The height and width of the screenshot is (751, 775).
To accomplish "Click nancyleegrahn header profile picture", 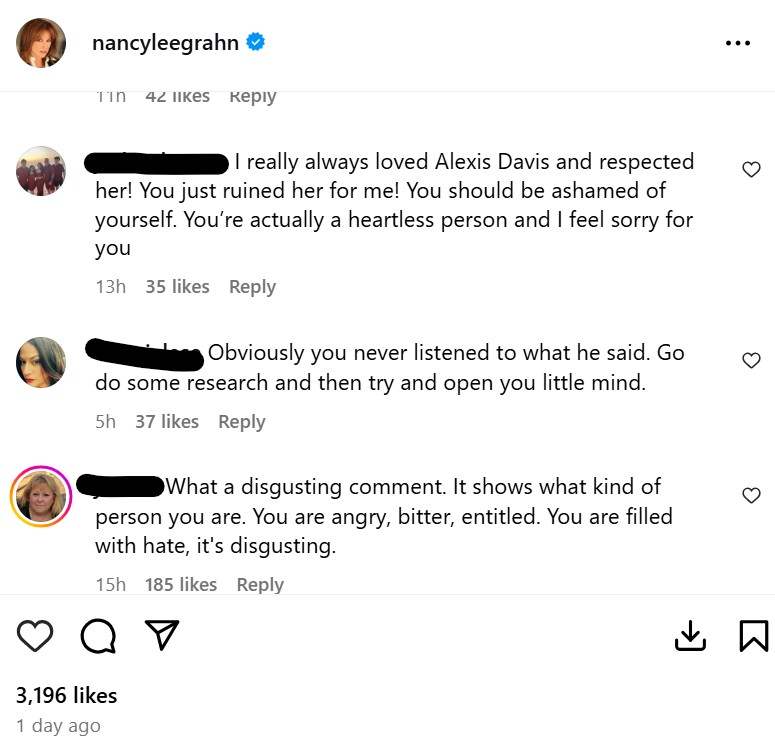I will pos(41,43).
